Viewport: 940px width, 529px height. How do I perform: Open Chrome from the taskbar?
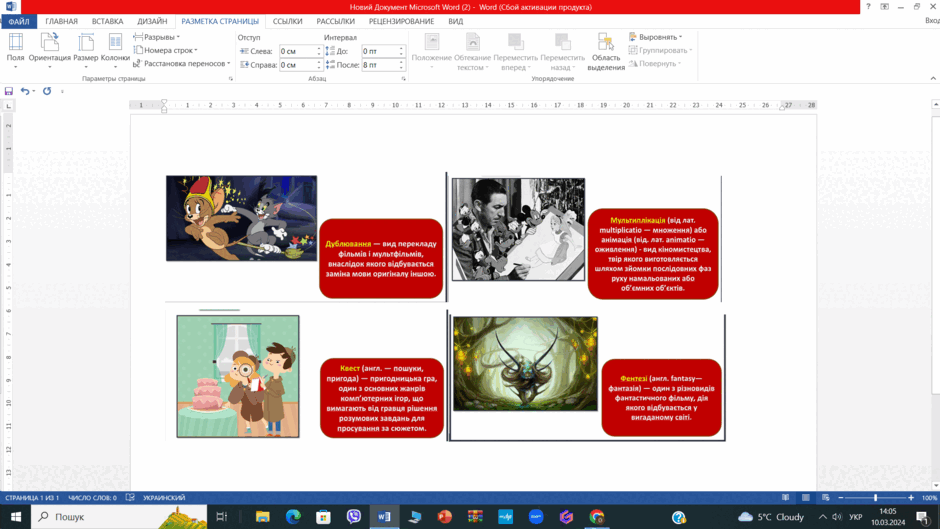tap(596, 516)
